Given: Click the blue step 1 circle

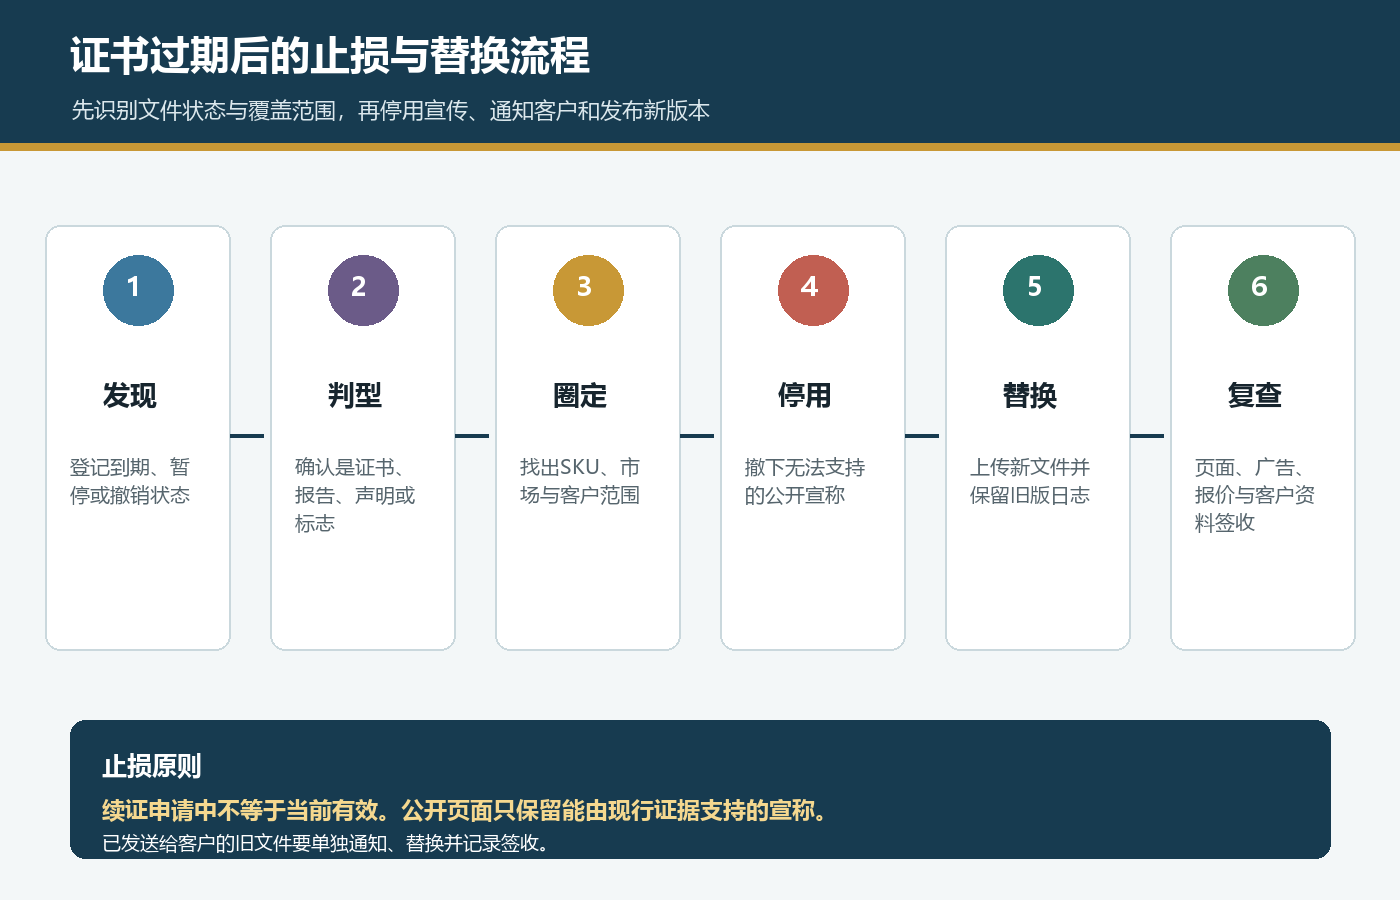Looking at the screenshot, I should coord(138,290).
